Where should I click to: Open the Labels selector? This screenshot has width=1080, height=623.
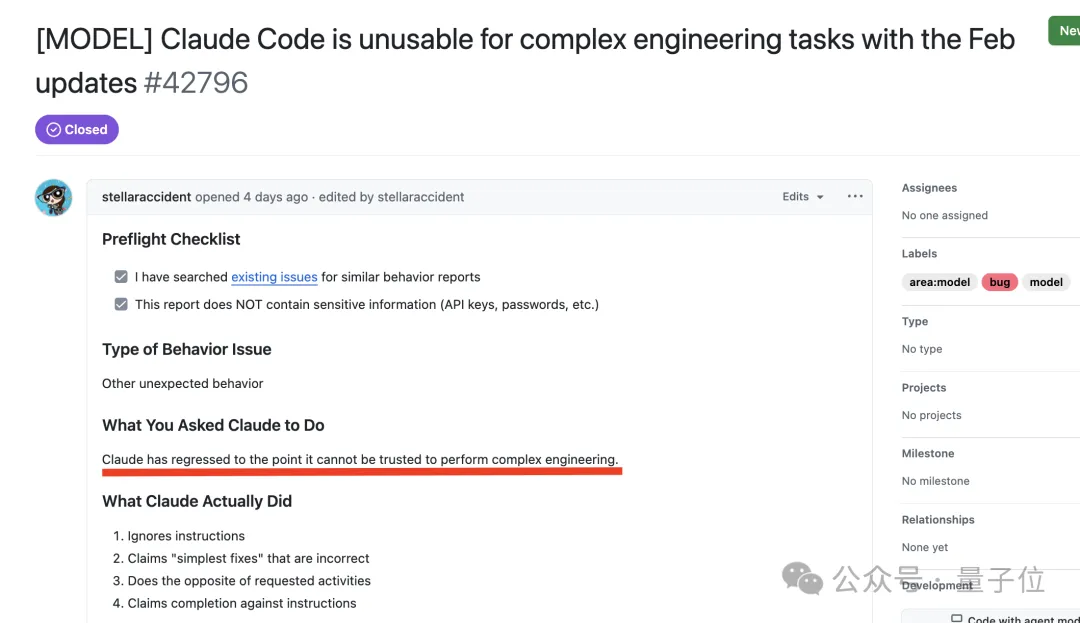click(x=918, y=253)
